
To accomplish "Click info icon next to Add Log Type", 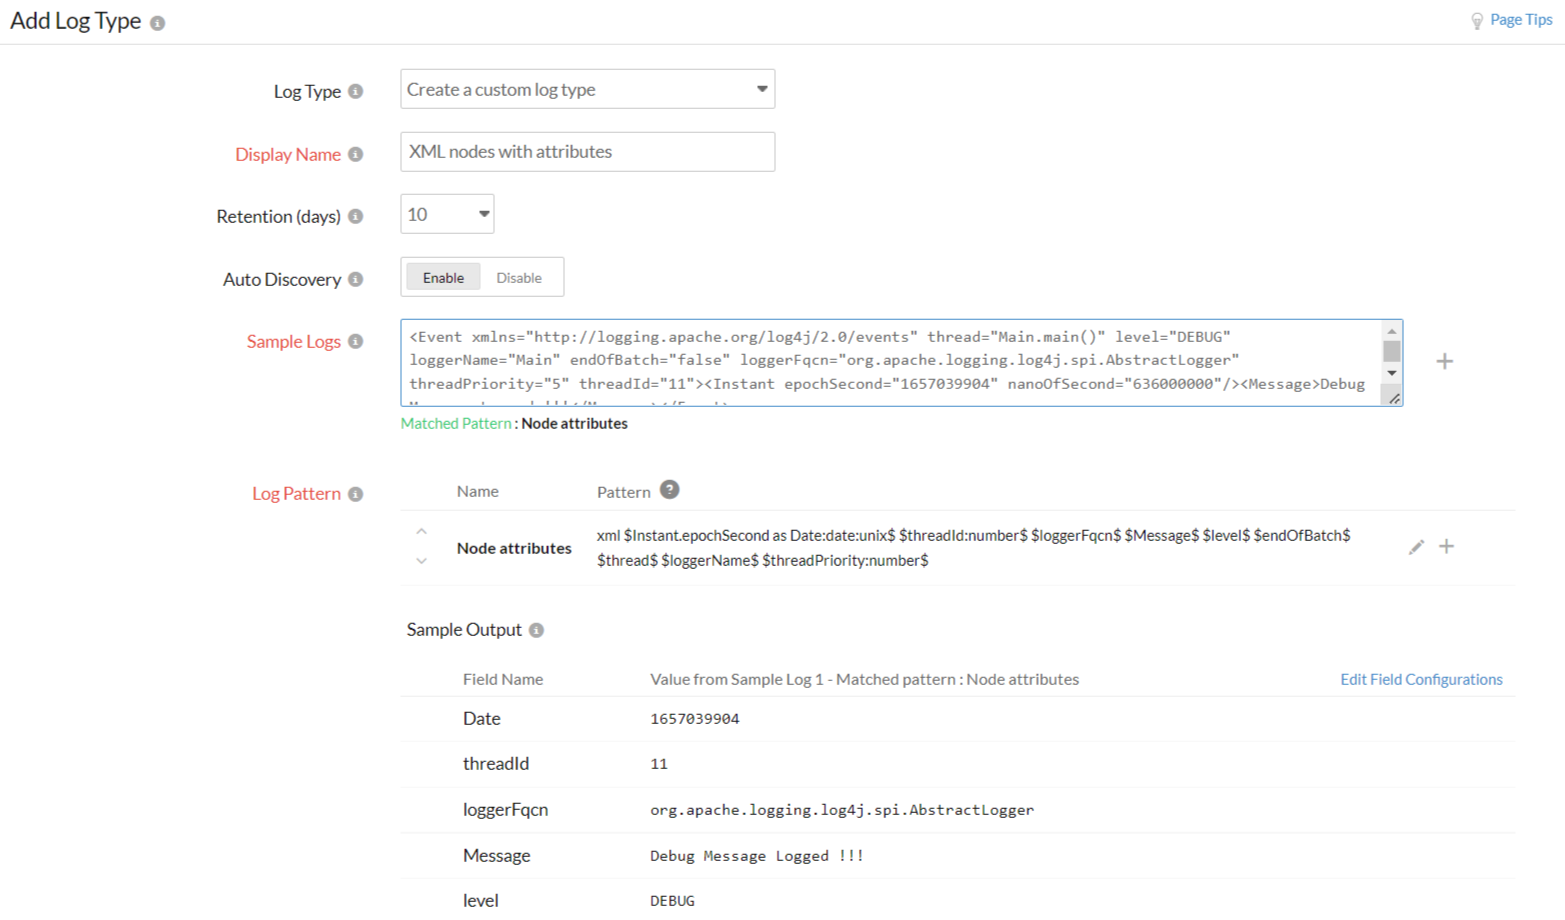I will [157, 23].
